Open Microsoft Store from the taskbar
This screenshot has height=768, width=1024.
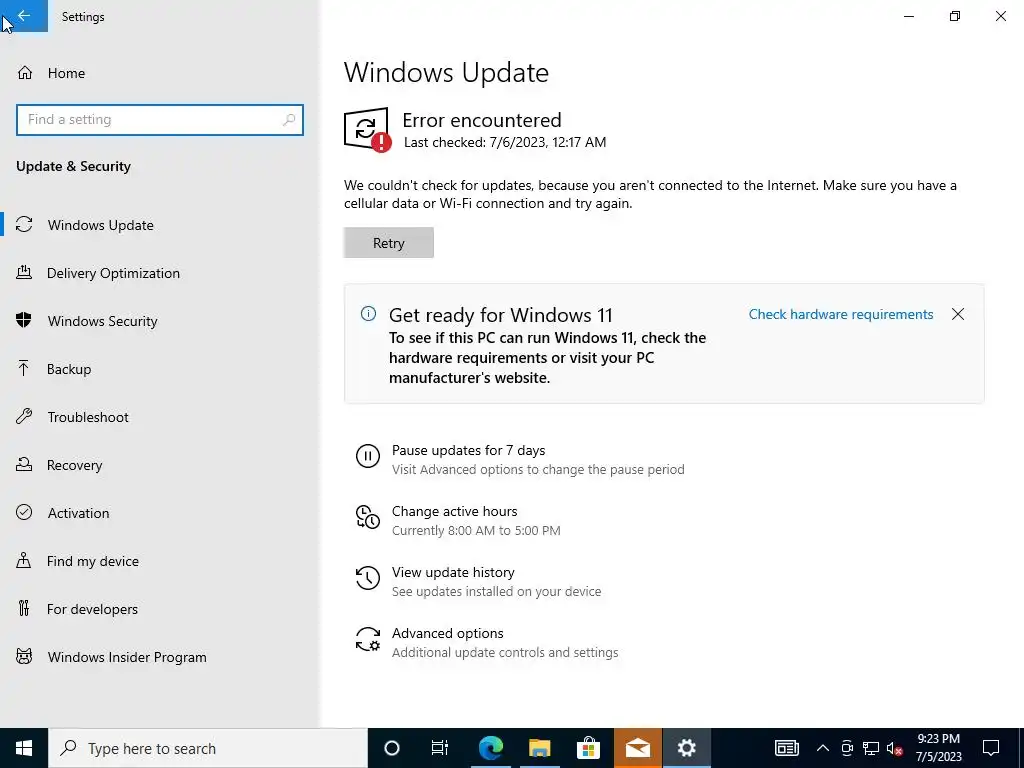click(x=588, y=748)
